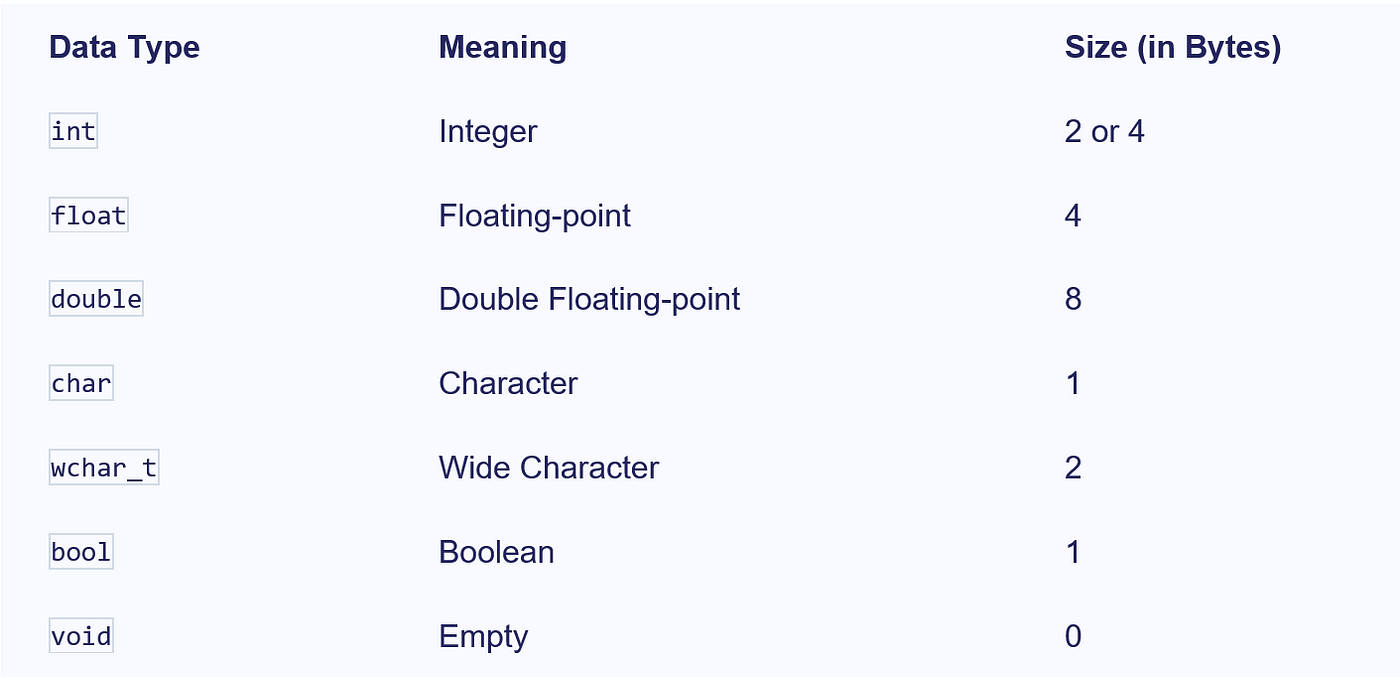Select Double Floating-point text

[590, 300]
